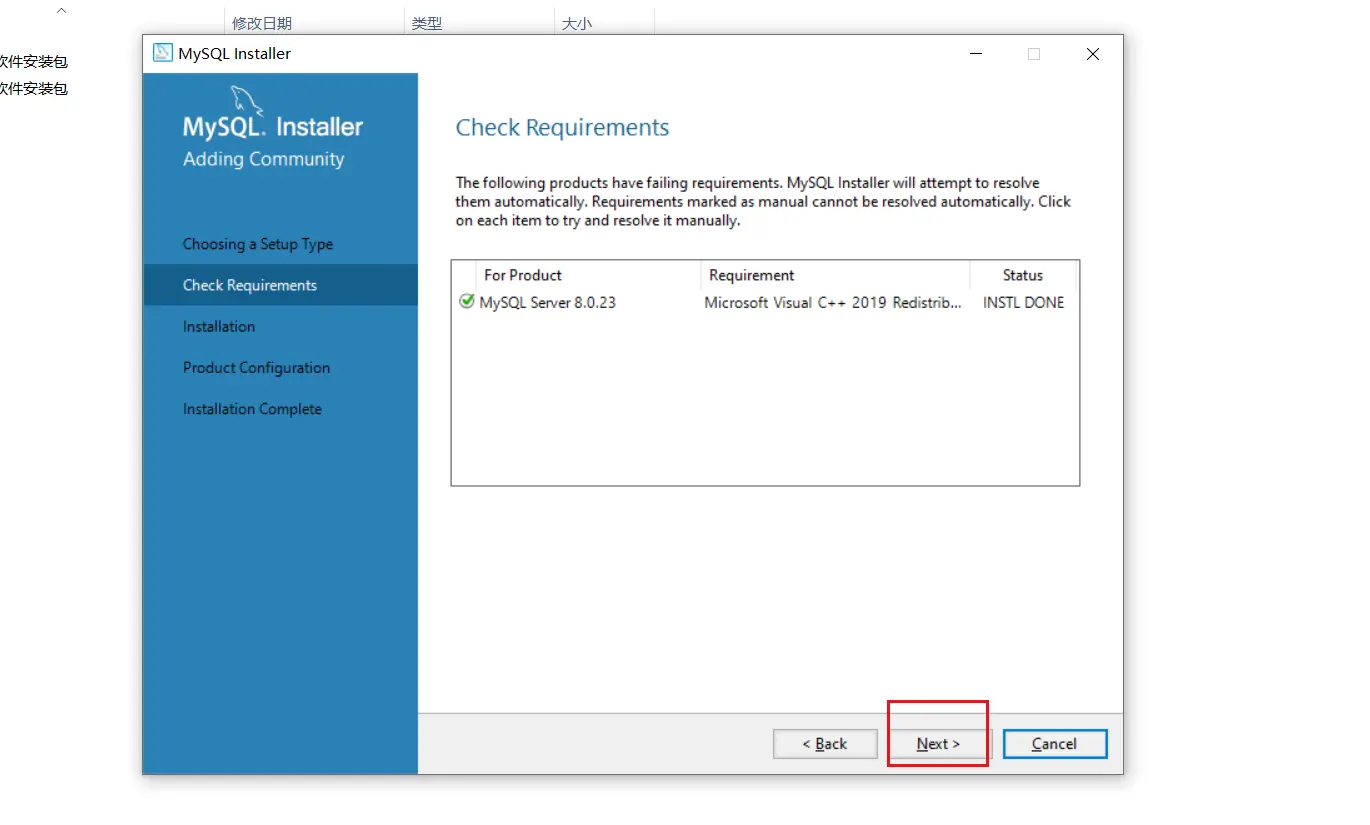Select the MySQL Server 8.0.23 row
The image size is (1370, 825).
[x=547, y=302]
